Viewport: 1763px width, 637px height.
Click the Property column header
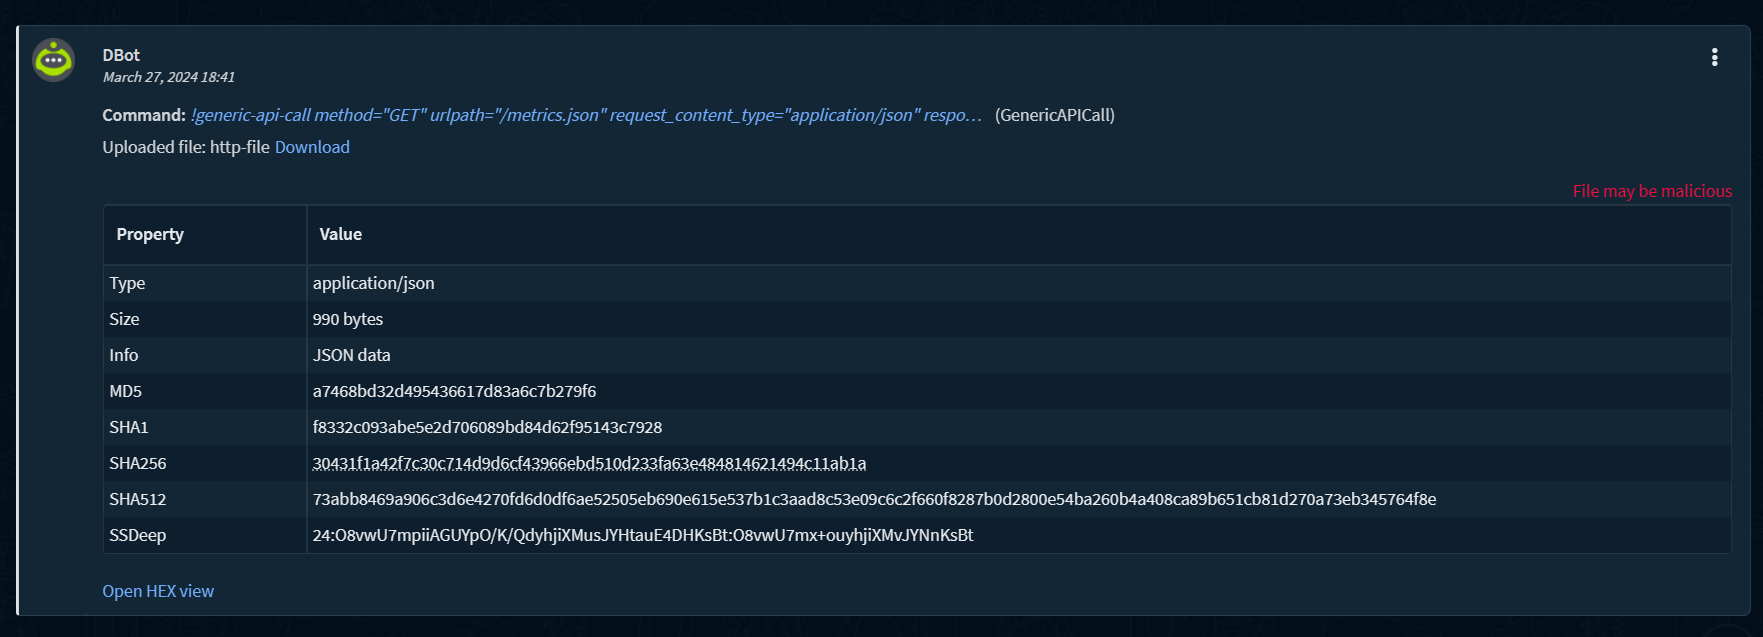[x=150, y=234]
